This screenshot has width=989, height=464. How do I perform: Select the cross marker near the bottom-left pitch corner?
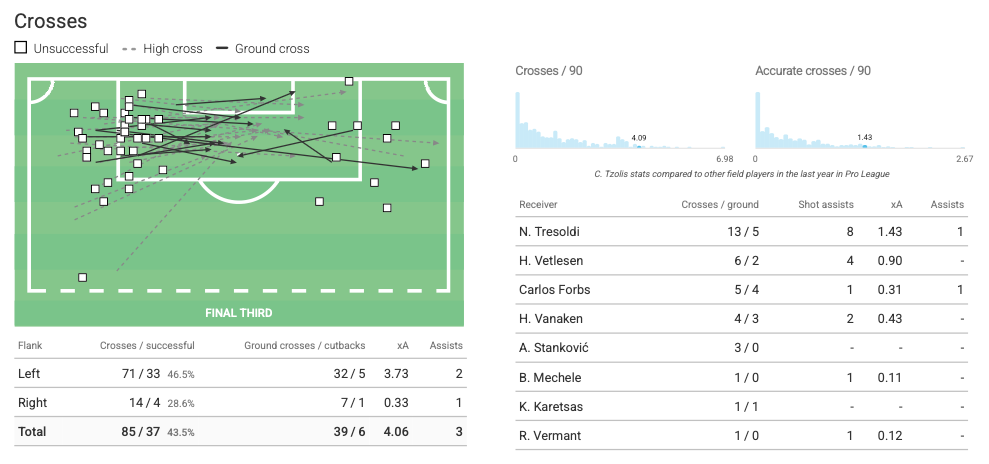83,277
